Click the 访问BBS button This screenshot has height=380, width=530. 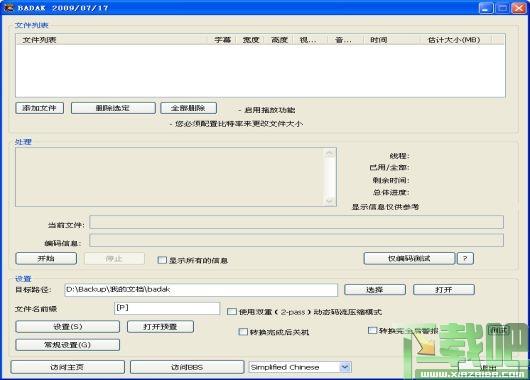tap(187, 367)
